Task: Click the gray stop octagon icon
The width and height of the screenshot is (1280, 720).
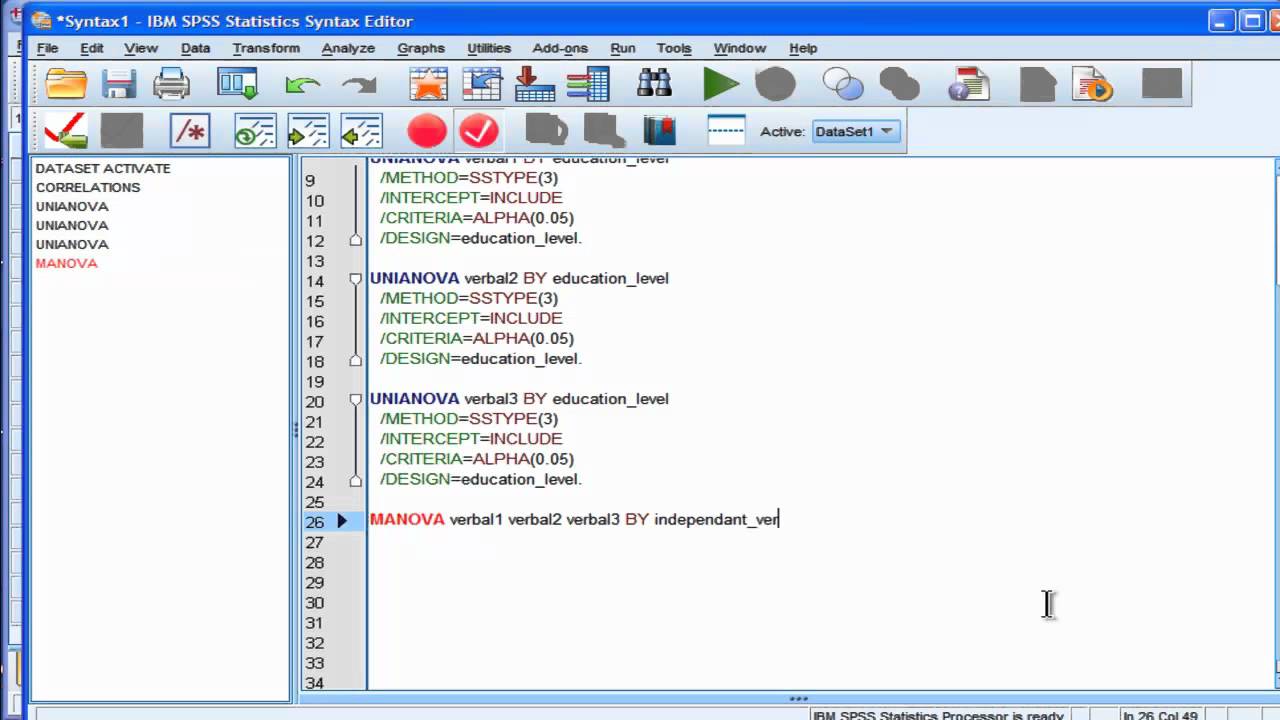Action: pos(775,84)
